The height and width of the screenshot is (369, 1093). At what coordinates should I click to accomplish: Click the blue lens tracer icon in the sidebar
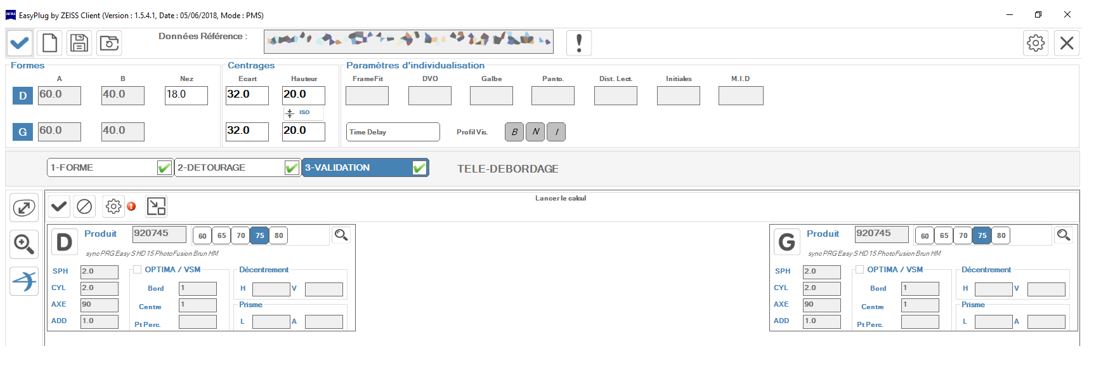pos(24,282)
